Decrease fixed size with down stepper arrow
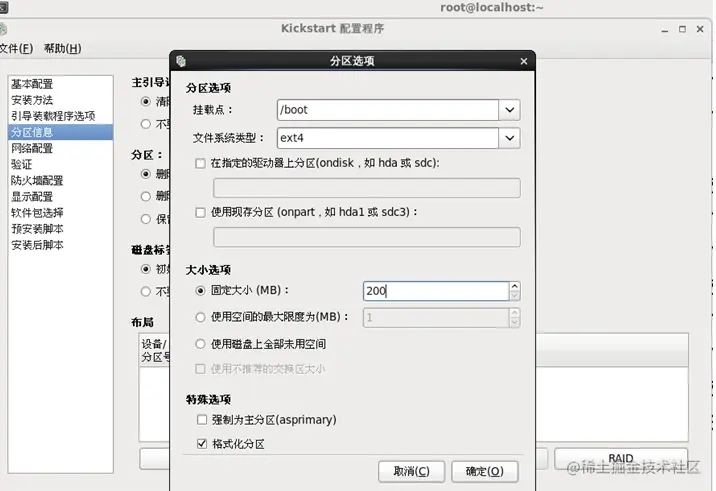The image size is (716, 491). [515, 296]
